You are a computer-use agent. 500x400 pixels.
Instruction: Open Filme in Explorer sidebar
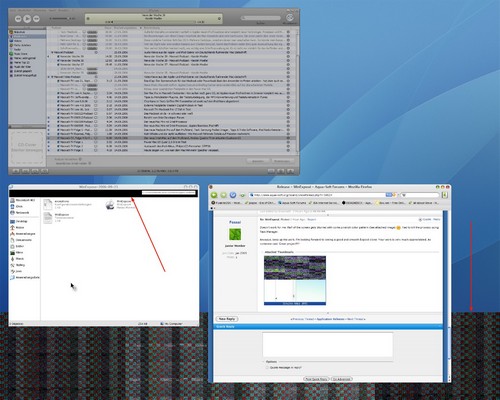17,252
